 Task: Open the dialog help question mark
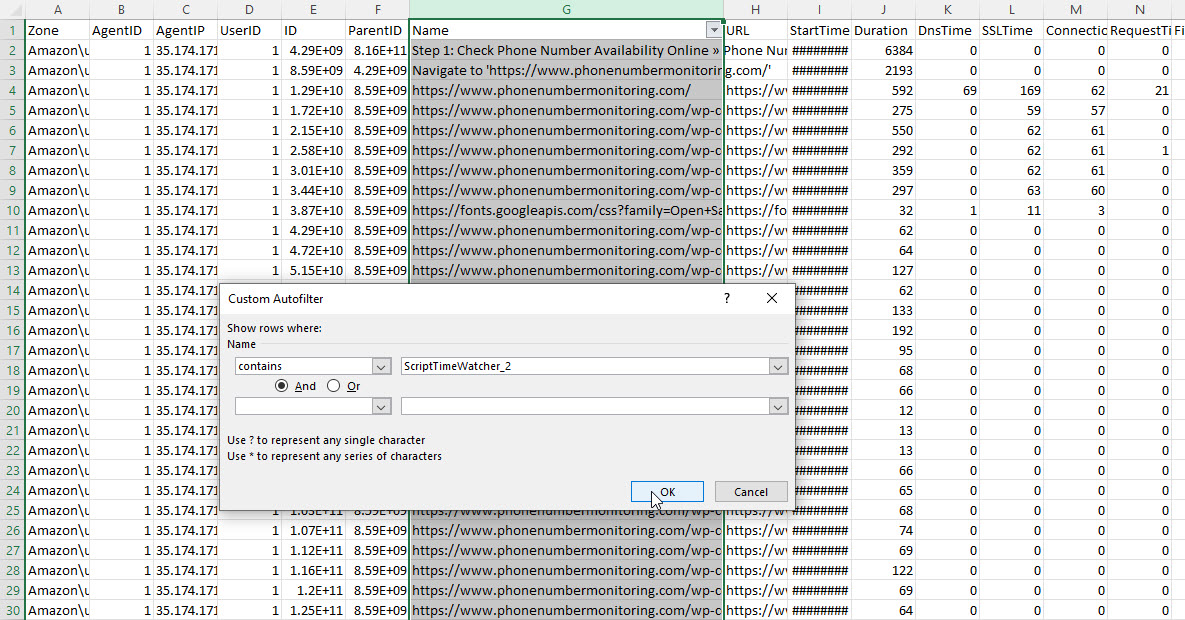point(727,298)
